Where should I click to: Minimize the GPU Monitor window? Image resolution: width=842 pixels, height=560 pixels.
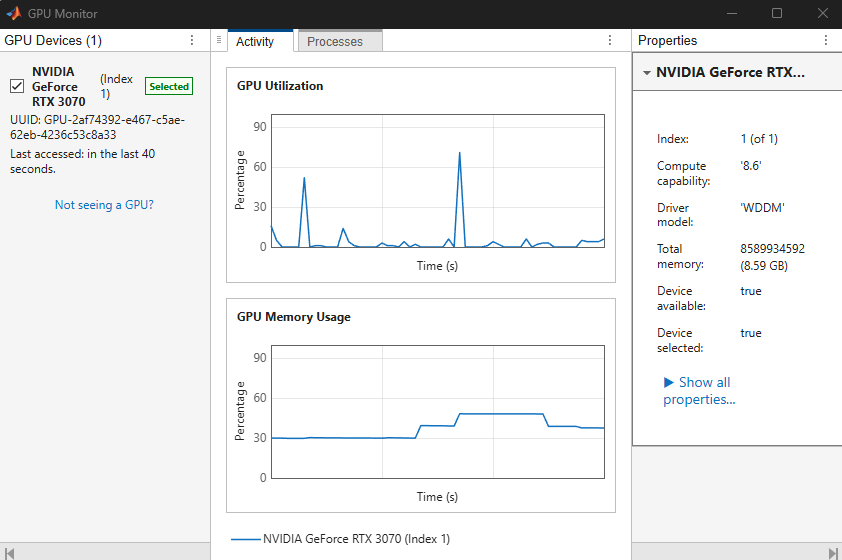click(731, 13)
